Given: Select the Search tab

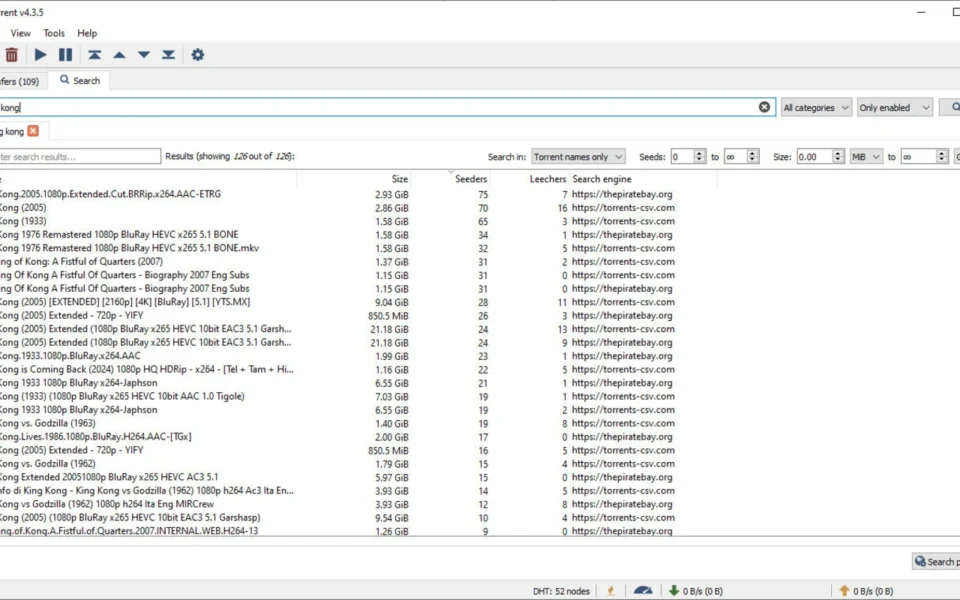Looking at the screenshot, I should (x=80, y=80).
